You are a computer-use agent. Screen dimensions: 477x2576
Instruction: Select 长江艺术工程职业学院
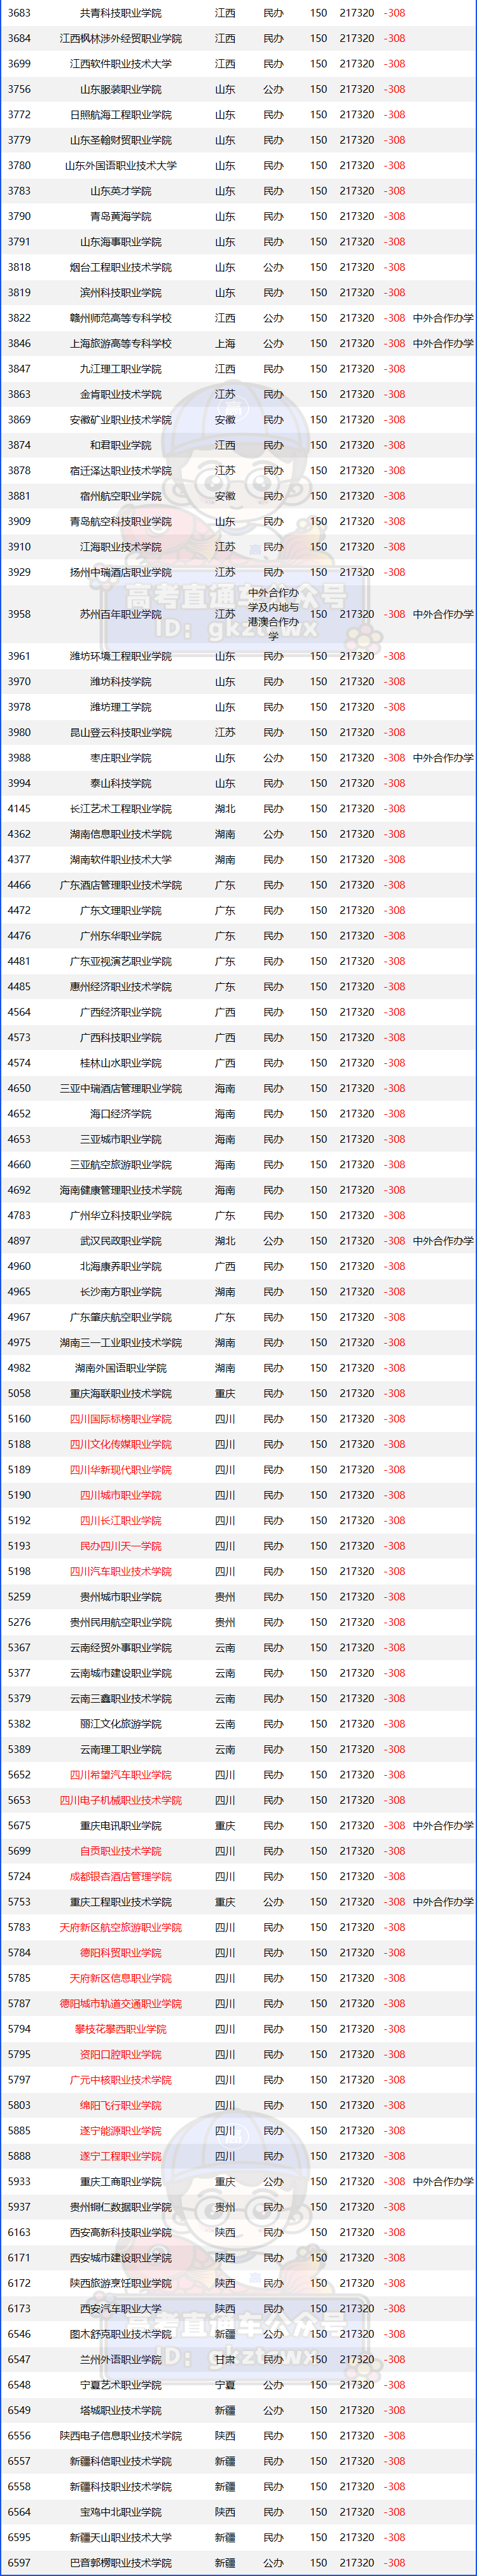tap(120, 809)
